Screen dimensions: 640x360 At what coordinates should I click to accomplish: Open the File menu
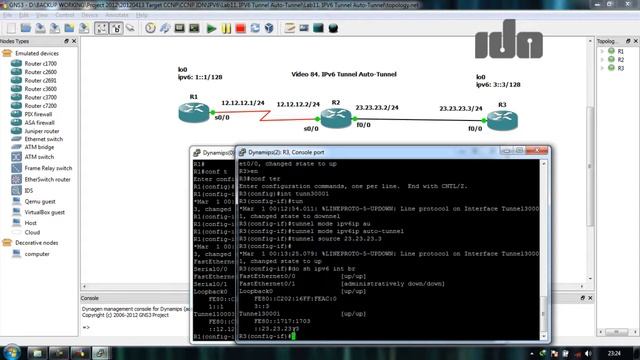[x=7, y=15]
